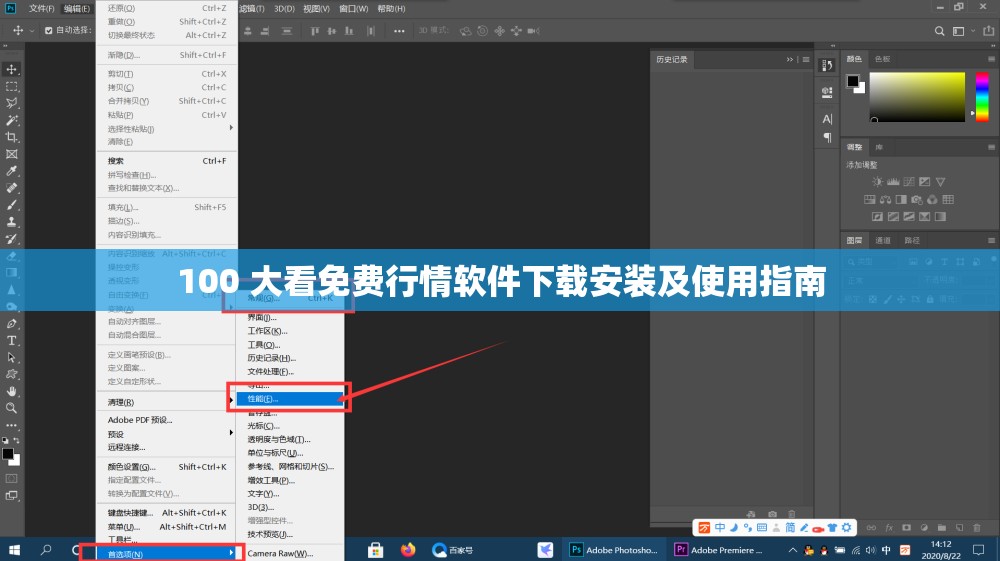1000x561 pixels.
Task: Swap foreground and background colors arrow
Action: coord(17,441)
